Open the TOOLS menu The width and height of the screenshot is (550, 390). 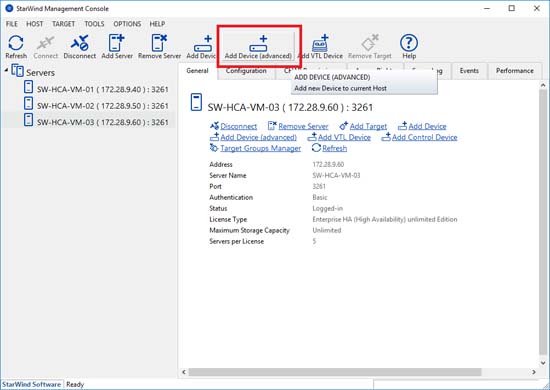(x=94, y=24)
